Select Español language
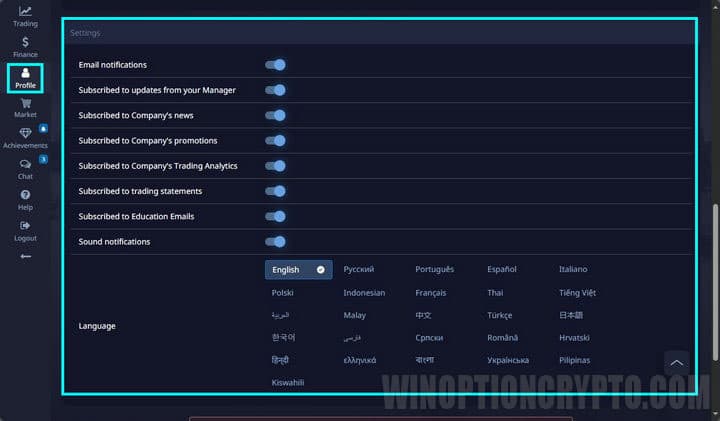720x421 pixels. pyautogui.click(x=501, y=269)
